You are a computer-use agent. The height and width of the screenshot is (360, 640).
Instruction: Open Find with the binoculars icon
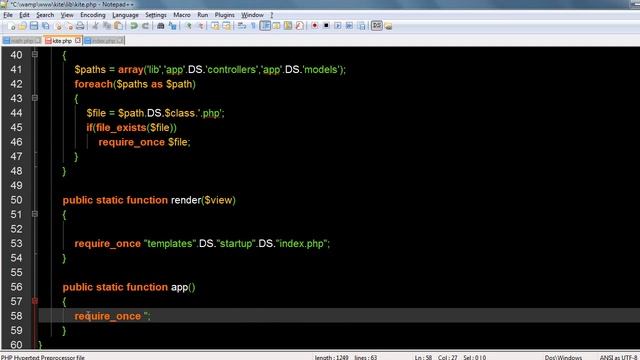click(x=160, y=26)
